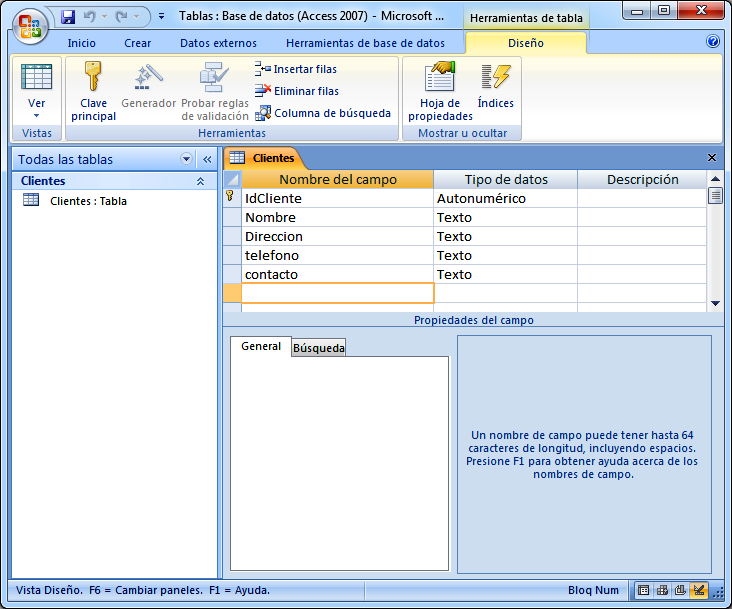Click the IdCliente field name cell
The width and height of the screenshot is (732, 609).
click(x=338, y=198)
